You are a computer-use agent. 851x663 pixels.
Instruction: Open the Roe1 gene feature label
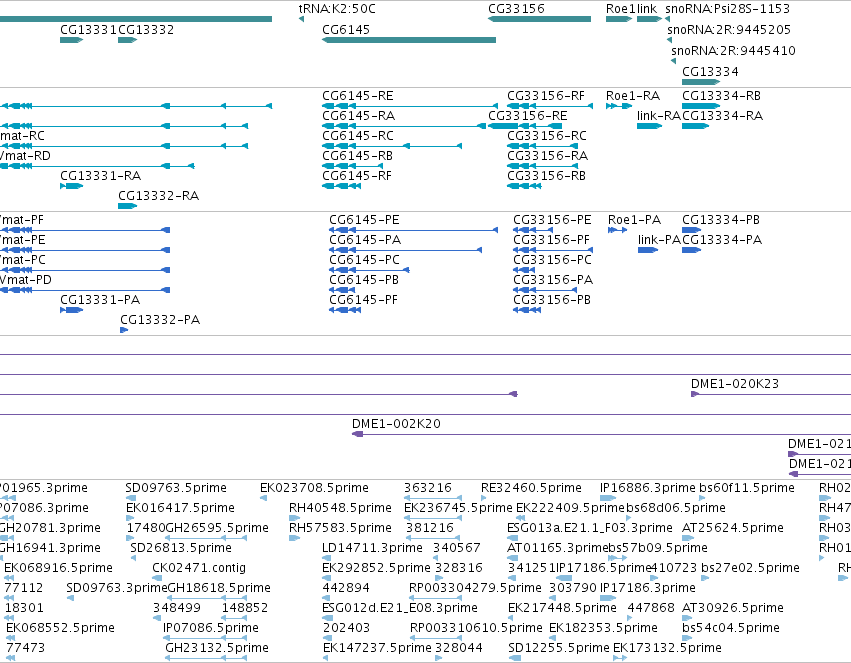620,9
